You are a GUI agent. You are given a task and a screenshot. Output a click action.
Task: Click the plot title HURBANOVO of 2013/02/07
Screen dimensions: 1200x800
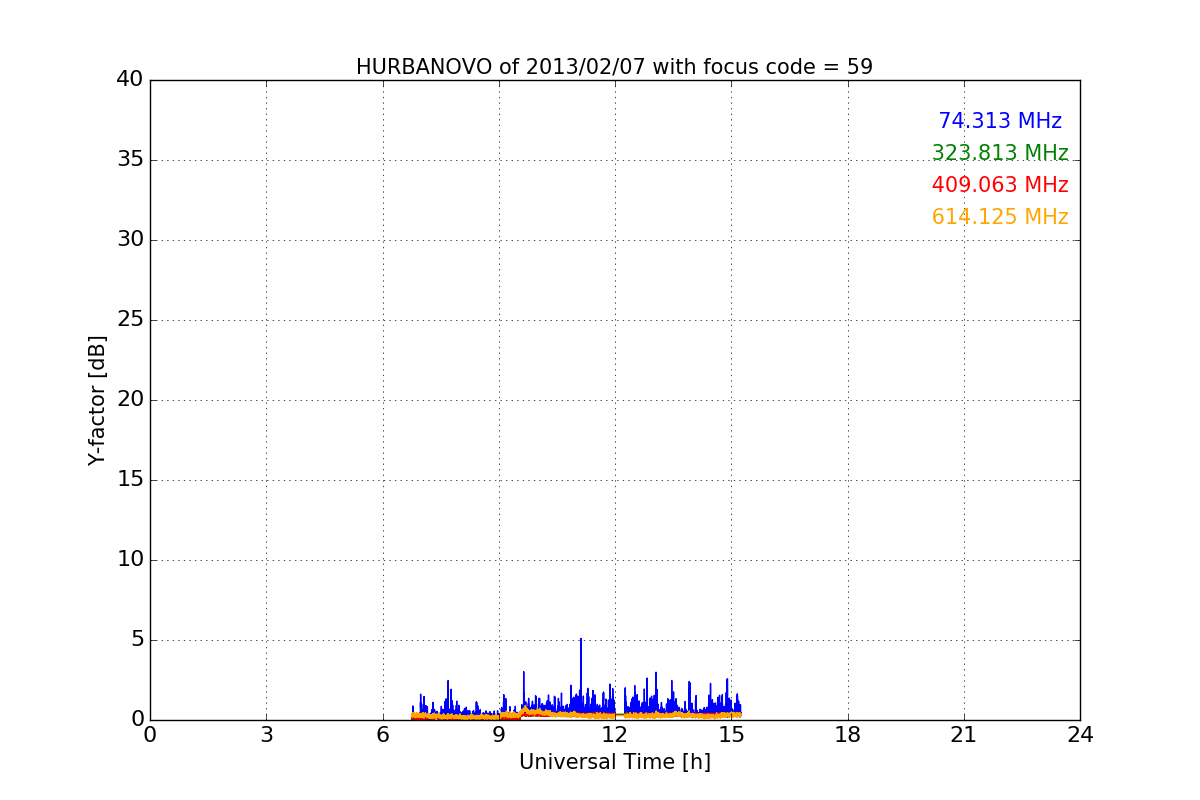point(614,67)
